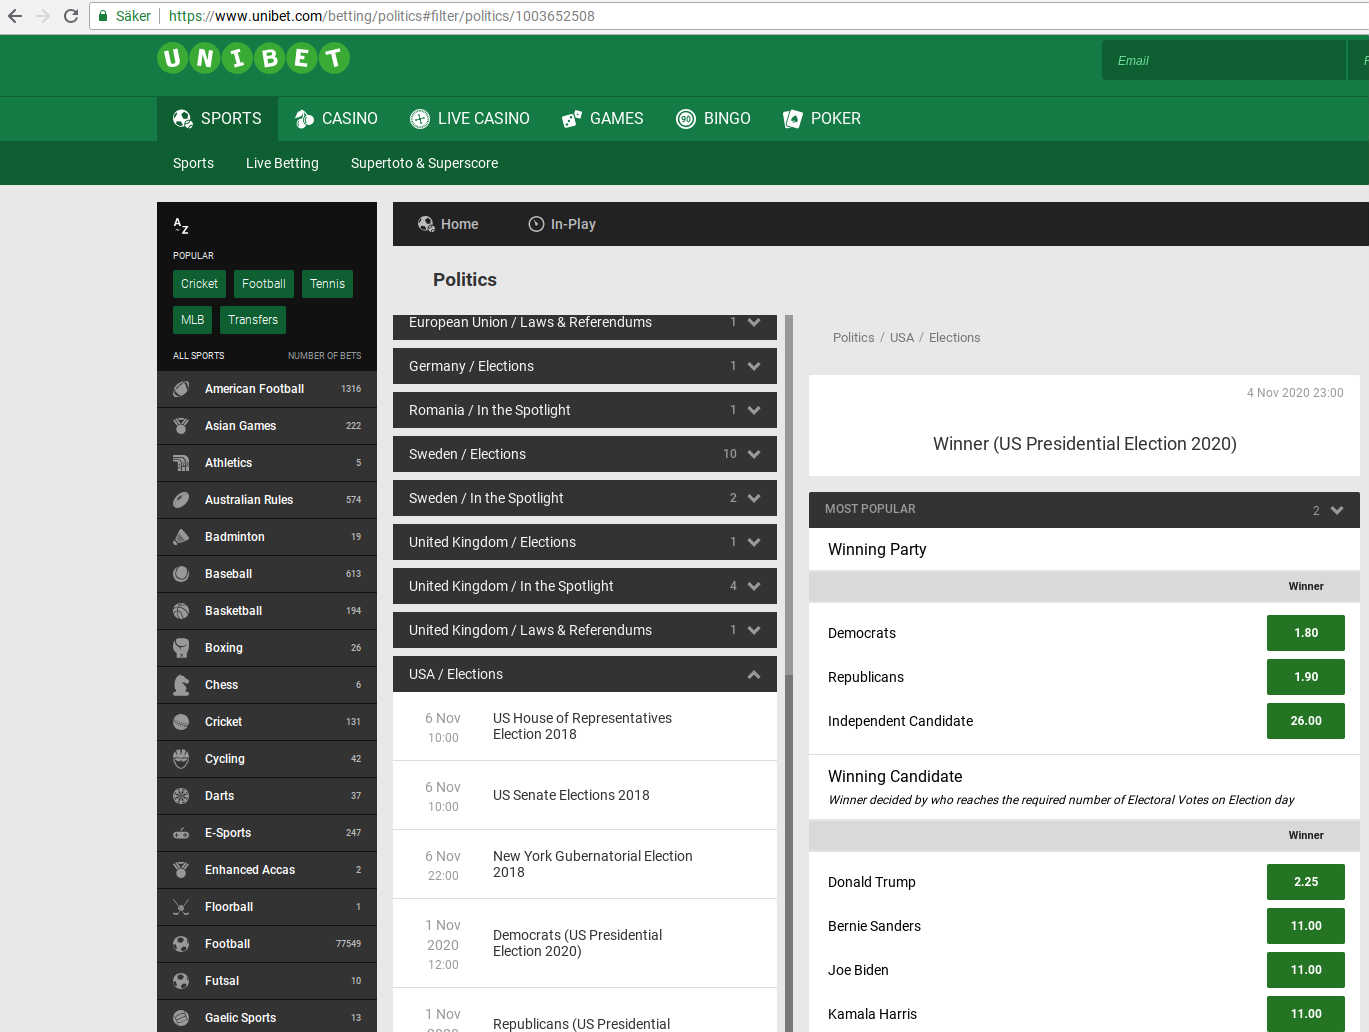1369x1032 pixels.
Task: Go forward with the browser forward arrow
Action: 42,16
